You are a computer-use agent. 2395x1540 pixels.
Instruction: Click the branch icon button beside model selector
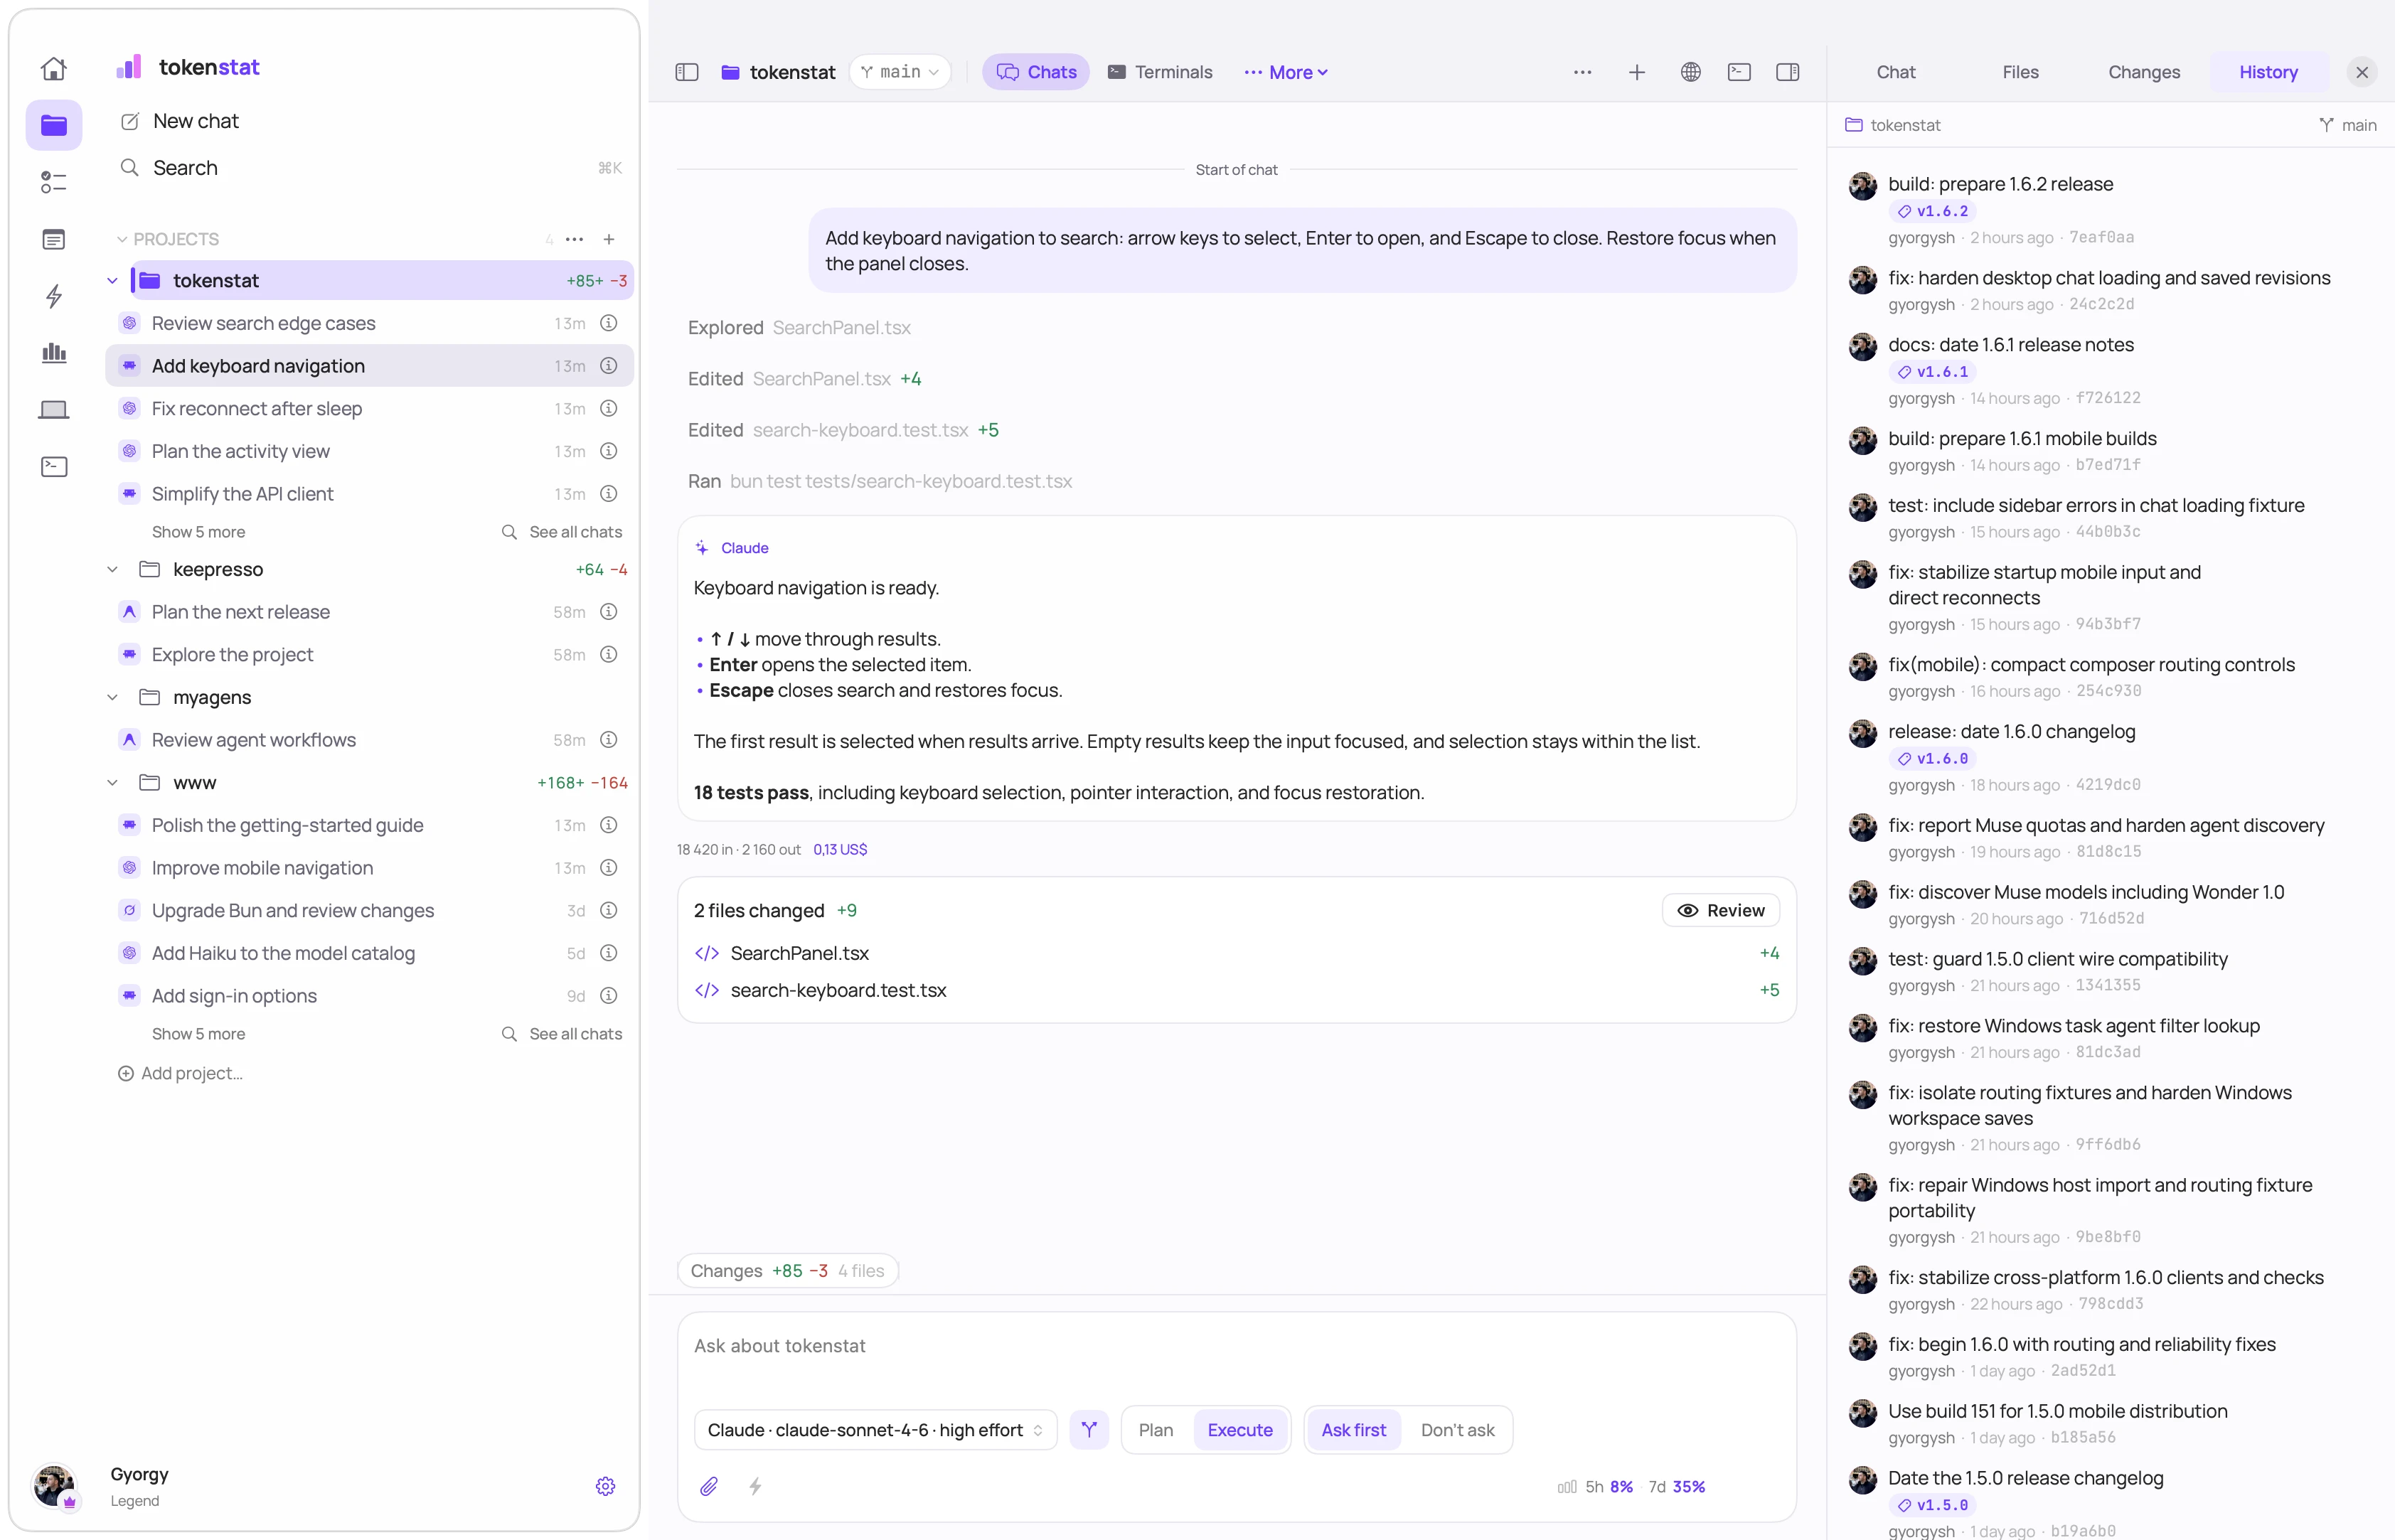click(x=1089, y=1430)
